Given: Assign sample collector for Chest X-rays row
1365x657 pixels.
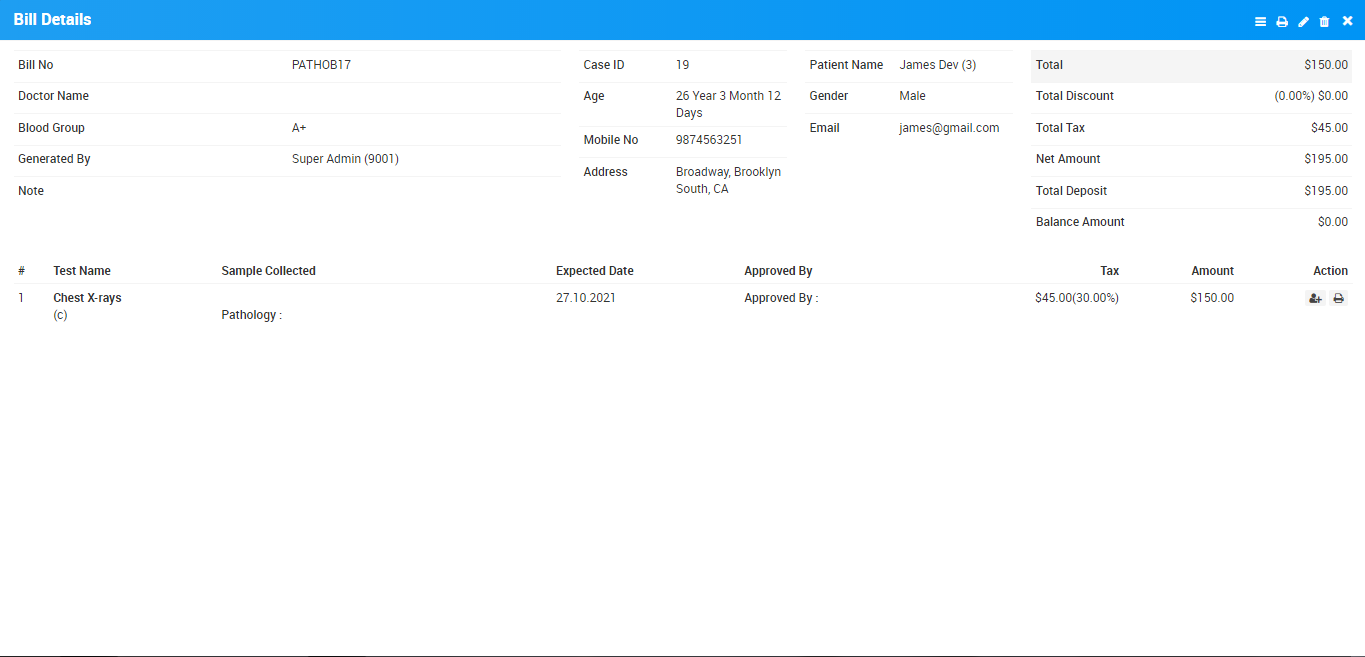Looking at the screenshot, I should 1315,298.
